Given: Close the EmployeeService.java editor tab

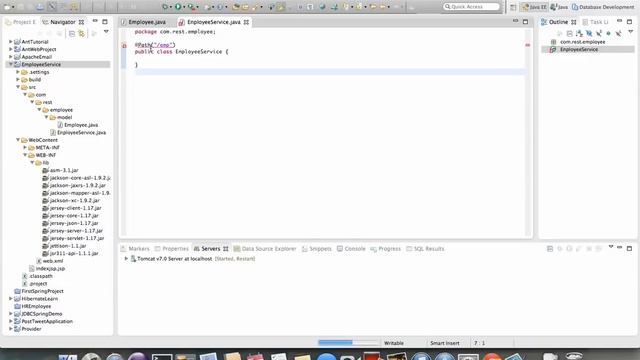Looking at the screenshot, I should (x=246, y=22).
